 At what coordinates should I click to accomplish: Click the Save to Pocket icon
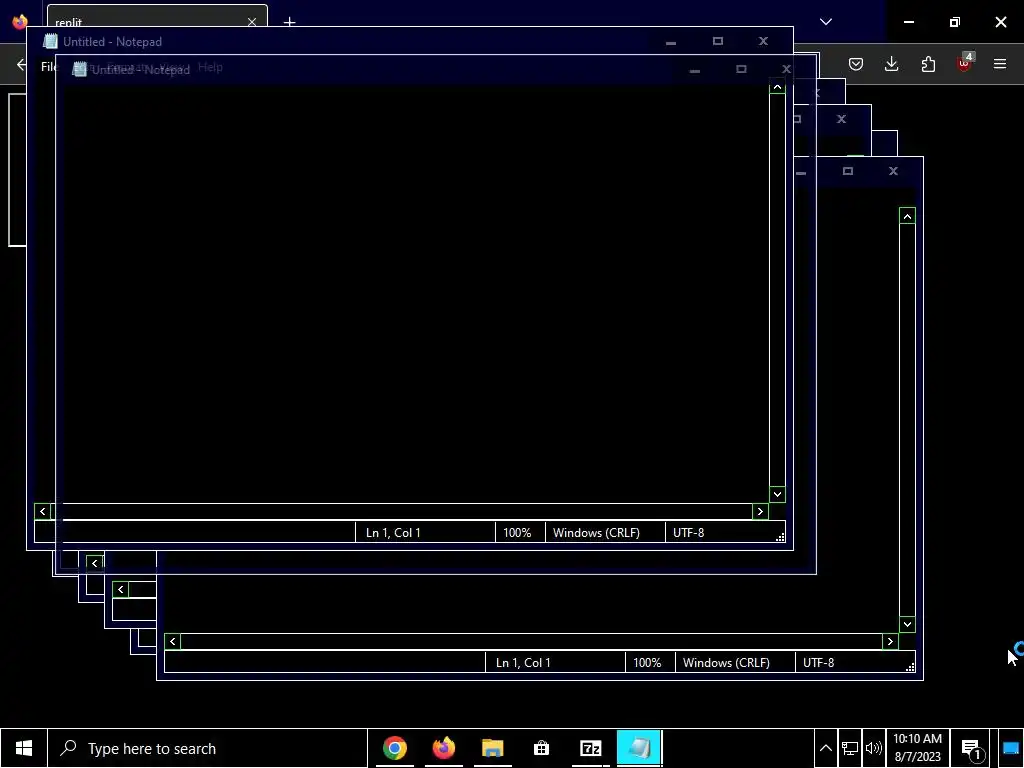click(x=856, y=64)
